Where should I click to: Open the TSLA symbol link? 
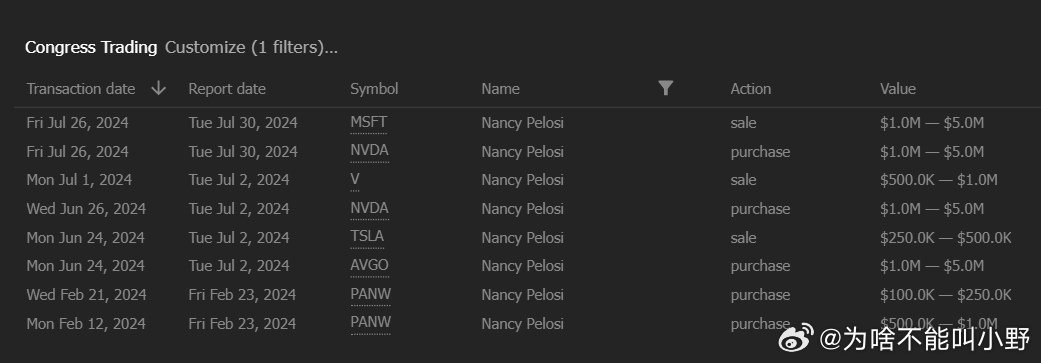[367, 237]
